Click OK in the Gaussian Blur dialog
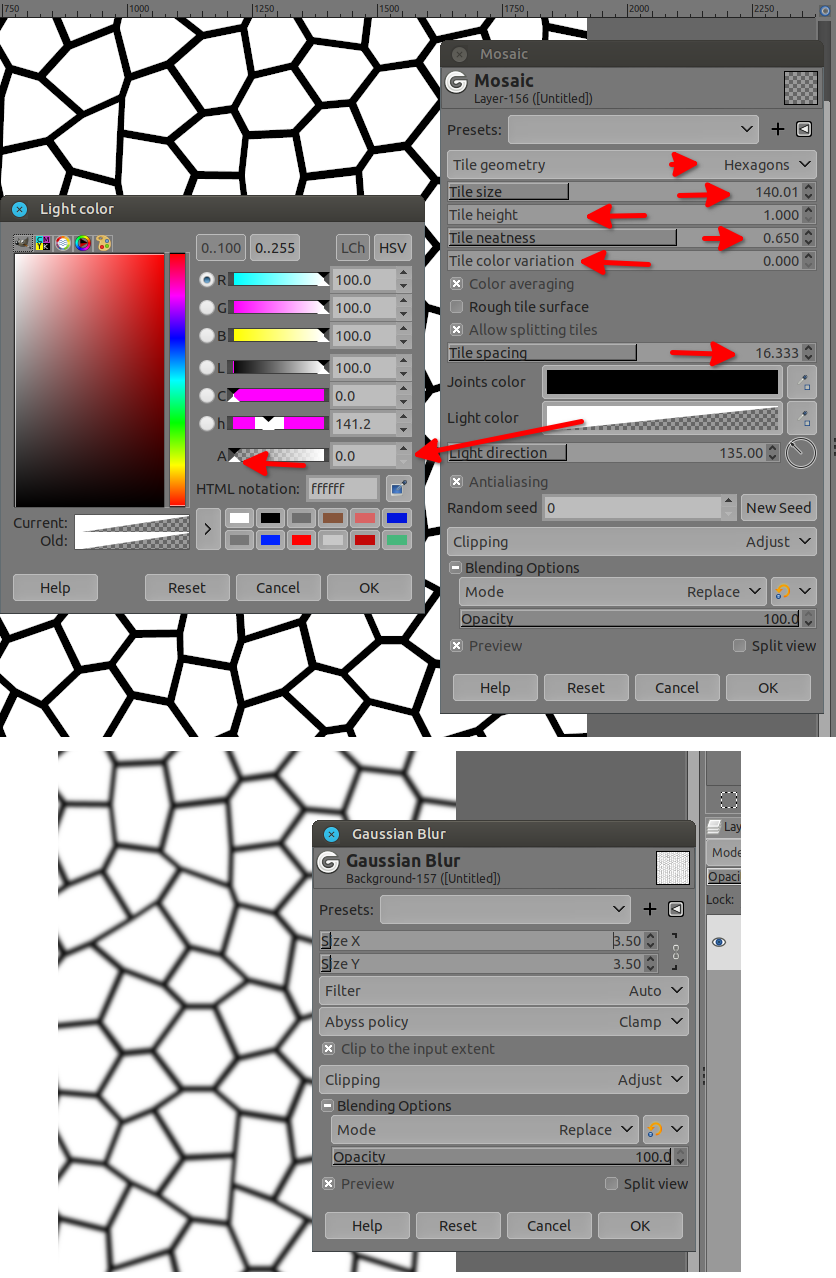Screen dimensions: 836x1278 tap(640, 1226)
